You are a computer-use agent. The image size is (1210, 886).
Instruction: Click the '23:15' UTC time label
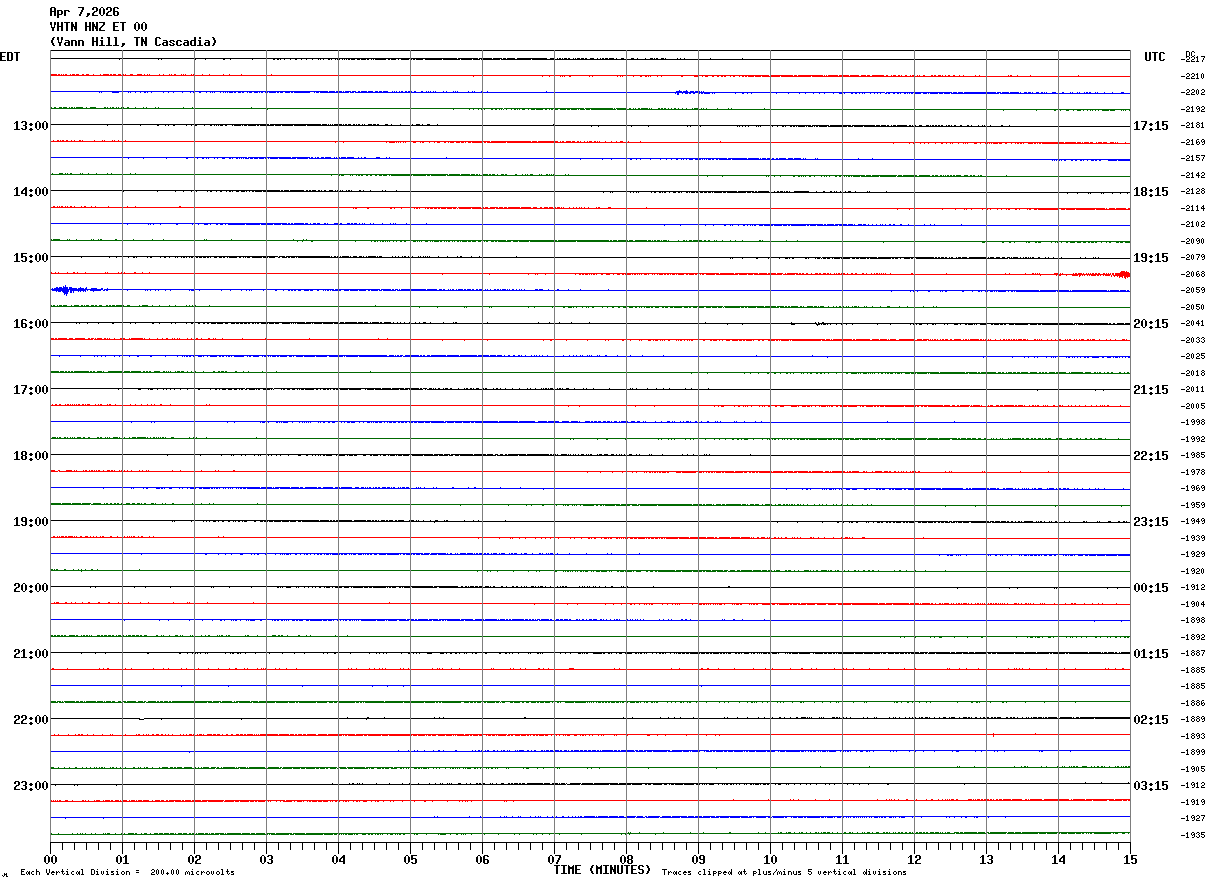pyautogui.click(x=1150, y=522)
